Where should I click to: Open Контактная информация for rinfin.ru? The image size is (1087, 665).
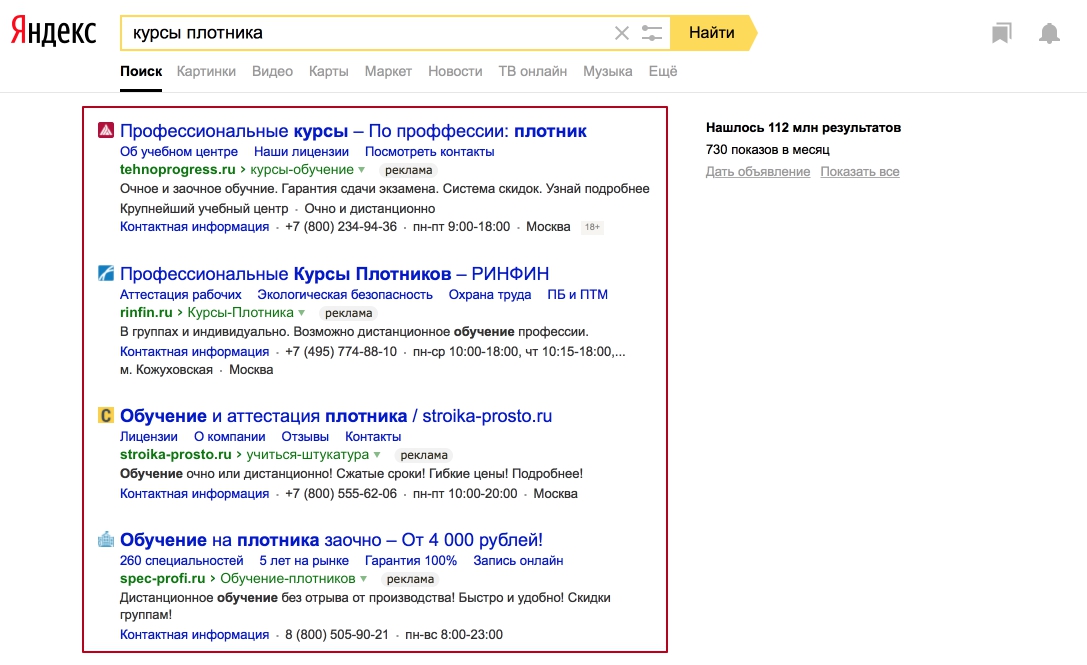[194, 351]
